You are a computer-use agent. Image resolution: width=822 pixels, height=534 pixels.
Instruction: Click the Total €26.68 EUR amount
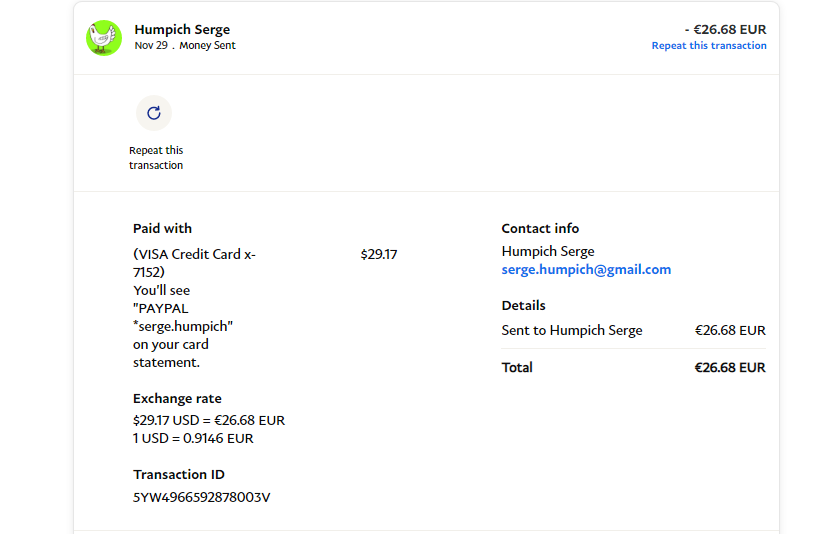[730, 368]
